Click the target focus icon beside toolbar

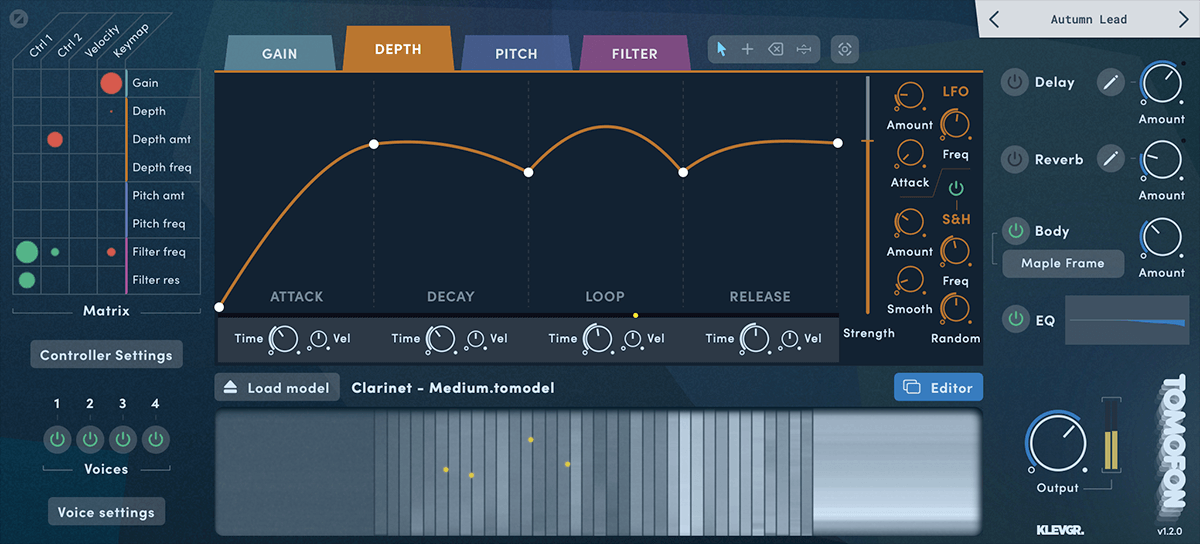click(845, 49)
